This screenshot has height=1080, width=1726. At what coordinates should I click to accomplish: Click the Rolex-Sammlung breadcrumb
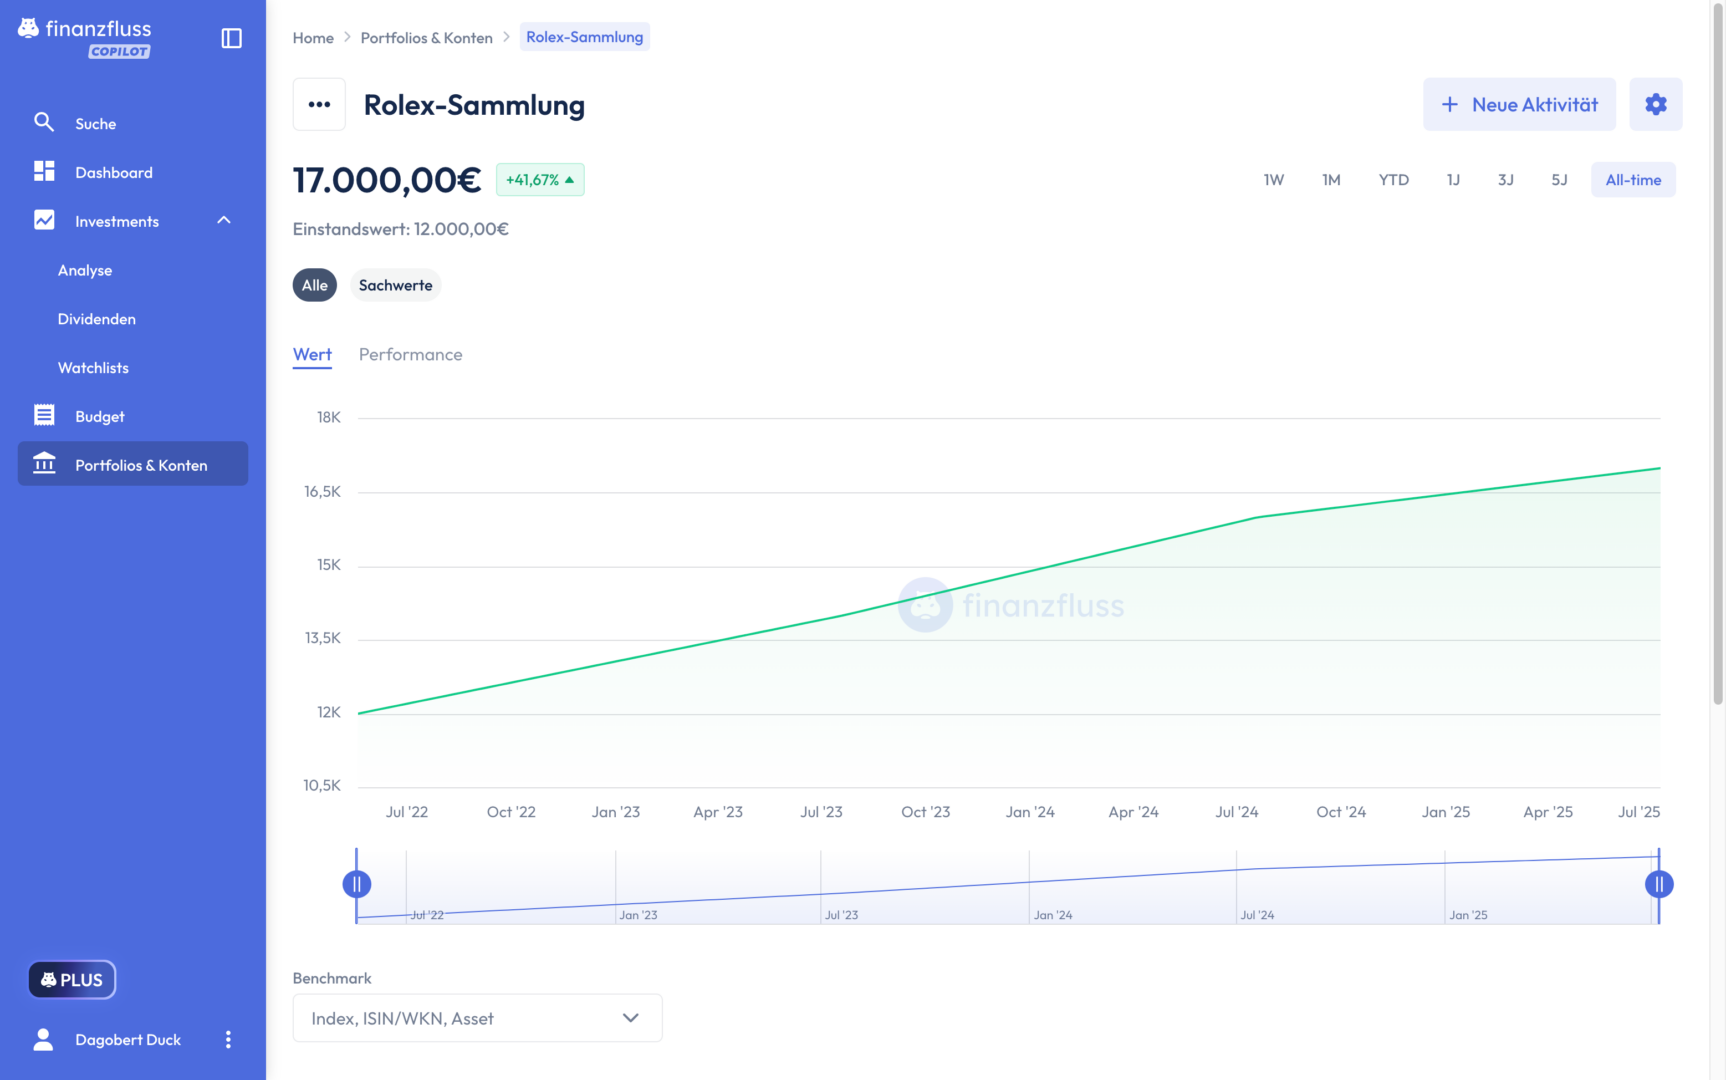[x=585, y=37]
